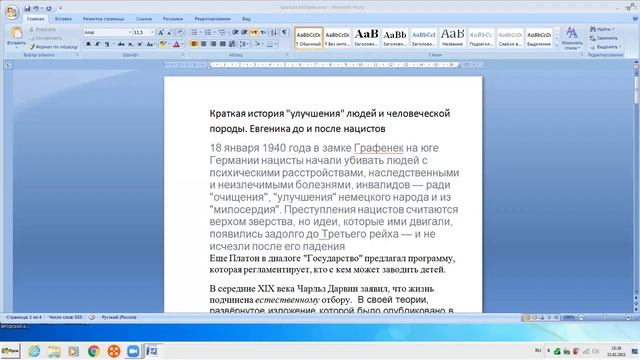This screenshot has height=360, width=640.
Task: Open Изменить стили menu
Action: click(571, 38)
